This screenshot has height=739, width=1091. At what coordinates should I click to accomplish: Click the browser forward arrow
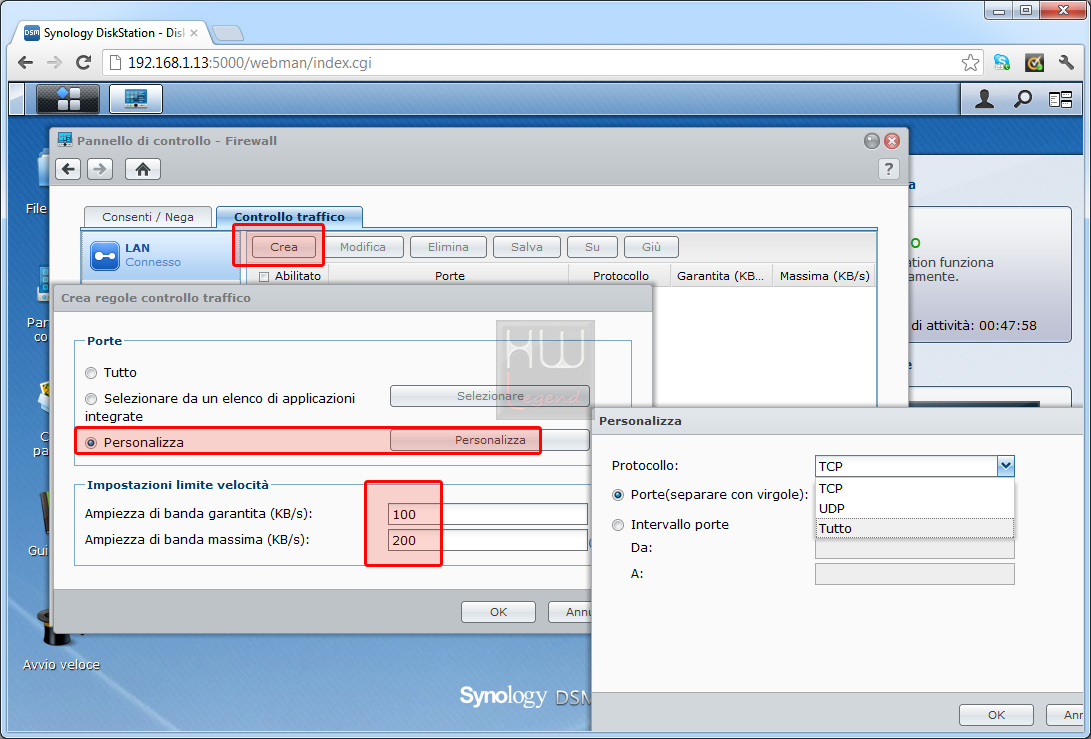tap(54, 63)
